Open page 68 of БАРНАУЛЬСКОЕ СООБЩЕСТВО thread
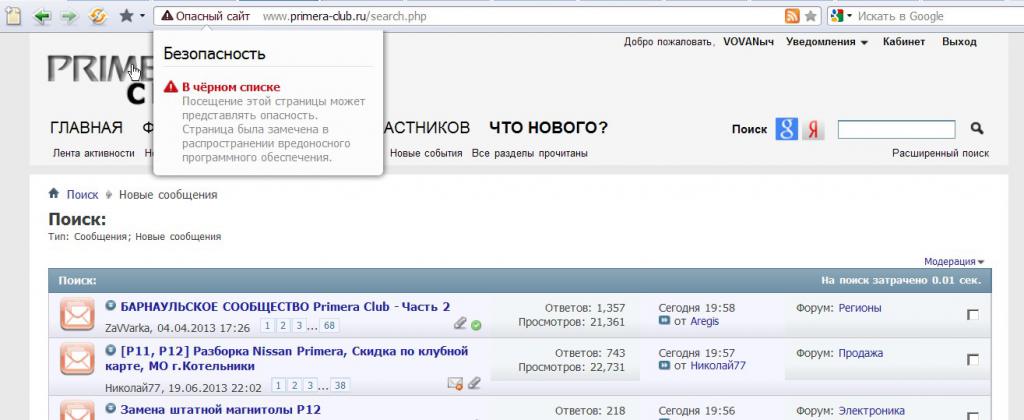The image size is (1024, 420). coord(328,326)
